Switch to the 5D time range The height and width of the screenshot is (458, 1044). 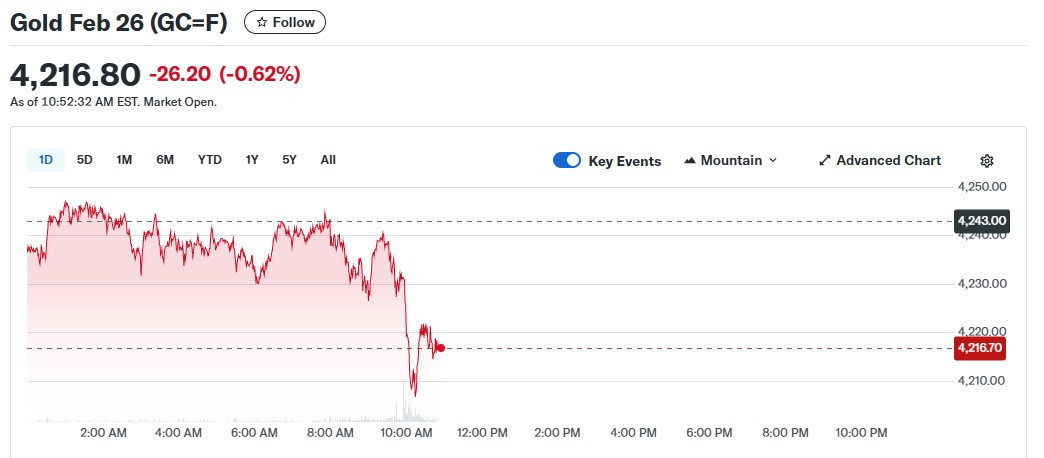tap(85, 160)
